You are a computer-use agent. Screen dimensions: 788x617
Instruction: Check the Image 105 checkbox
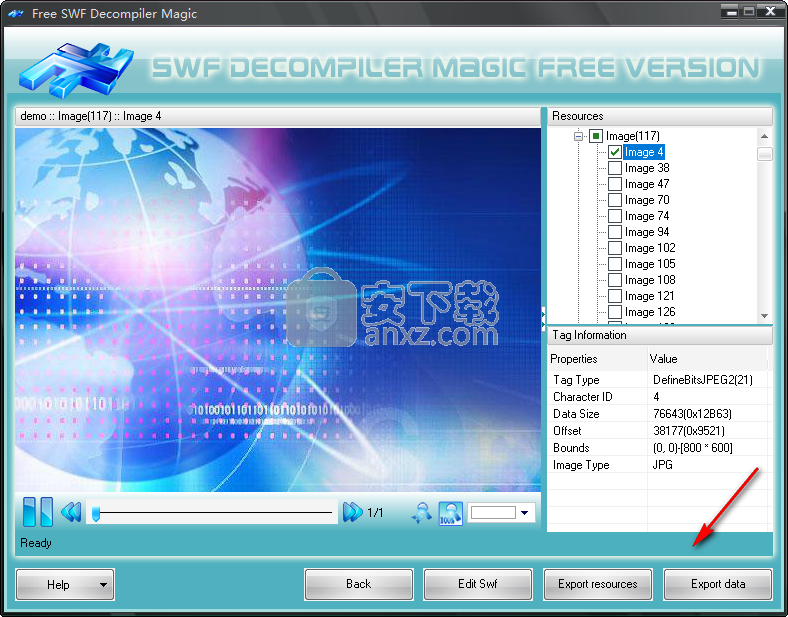click(615, 264)
